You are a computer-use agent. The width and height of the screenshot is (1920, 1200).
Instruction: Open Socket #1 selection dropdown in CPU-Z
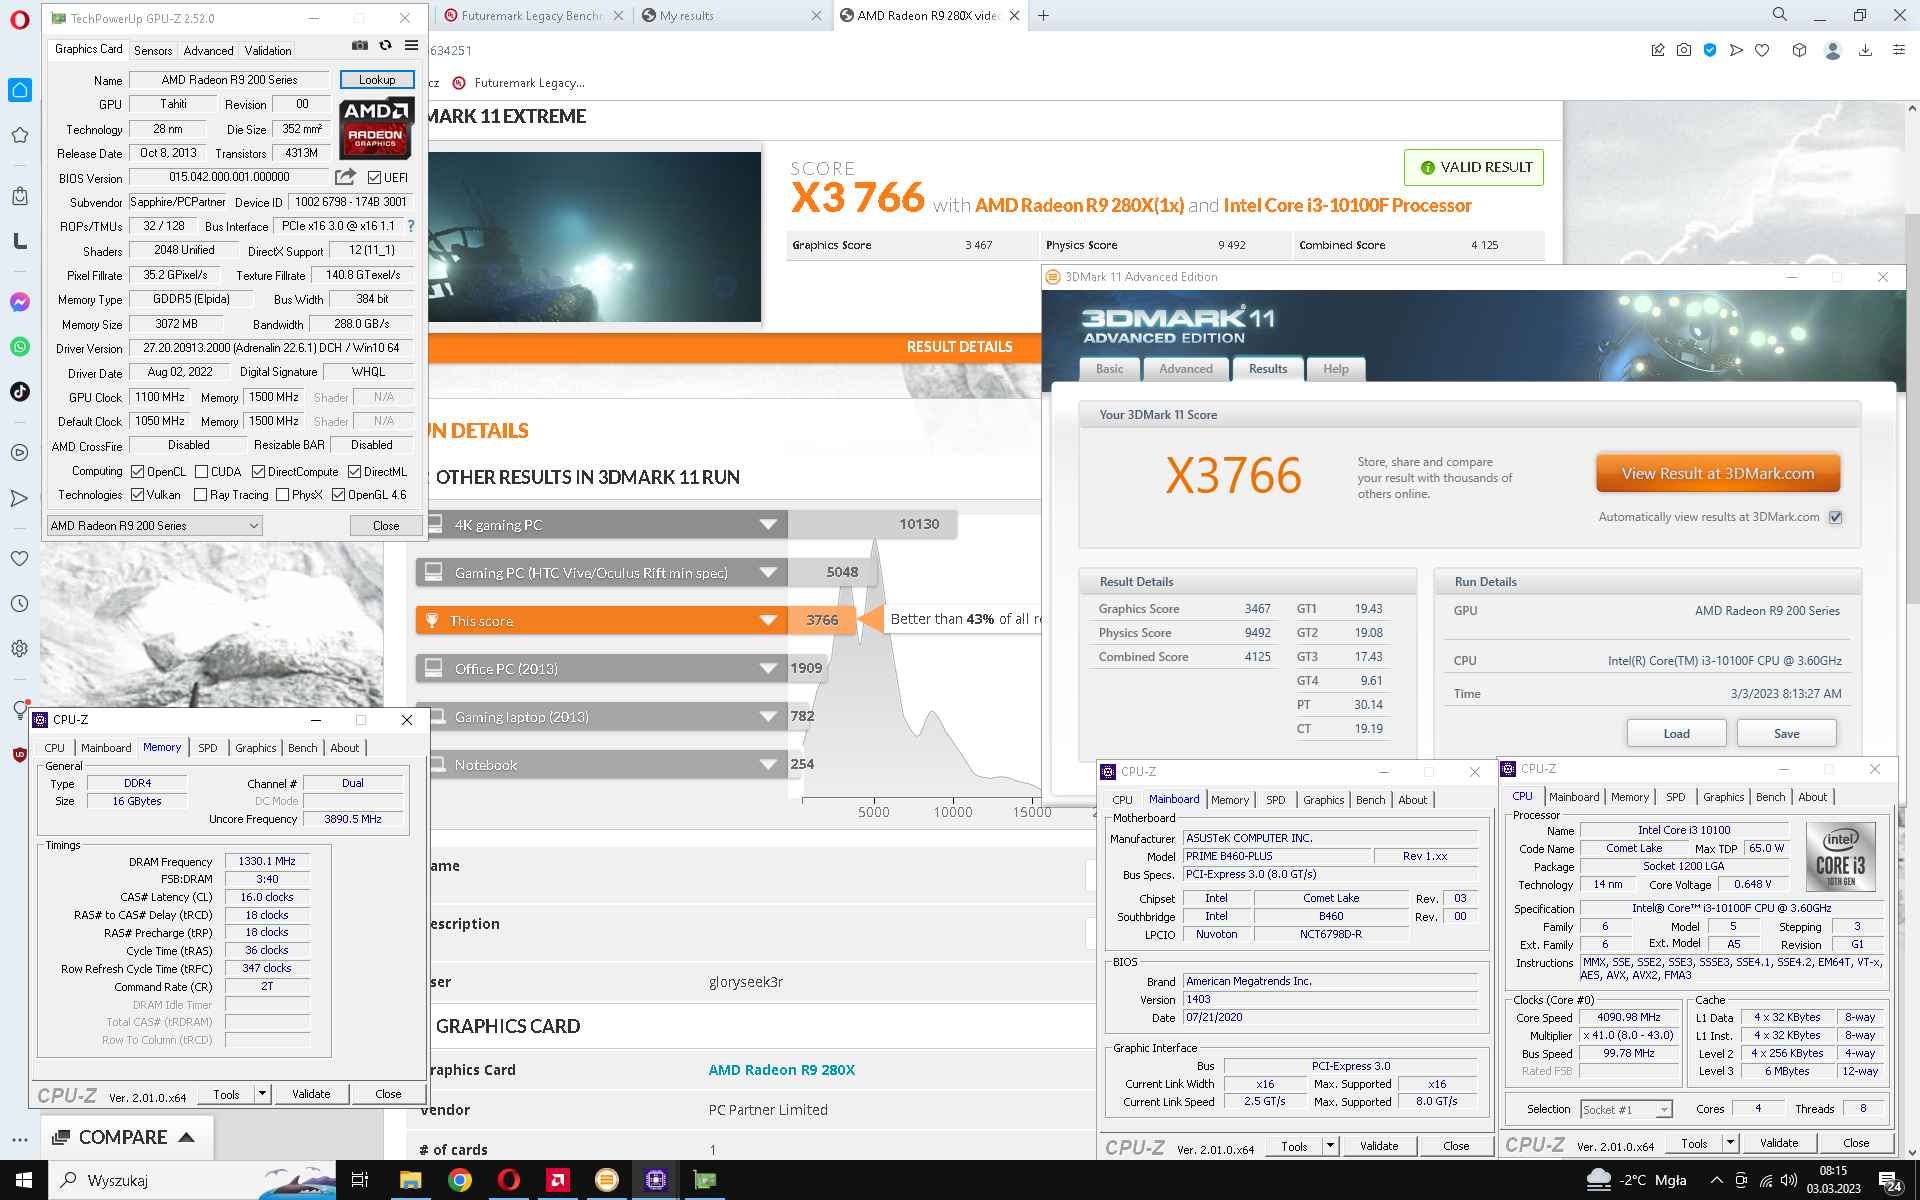[1626, 1109]
